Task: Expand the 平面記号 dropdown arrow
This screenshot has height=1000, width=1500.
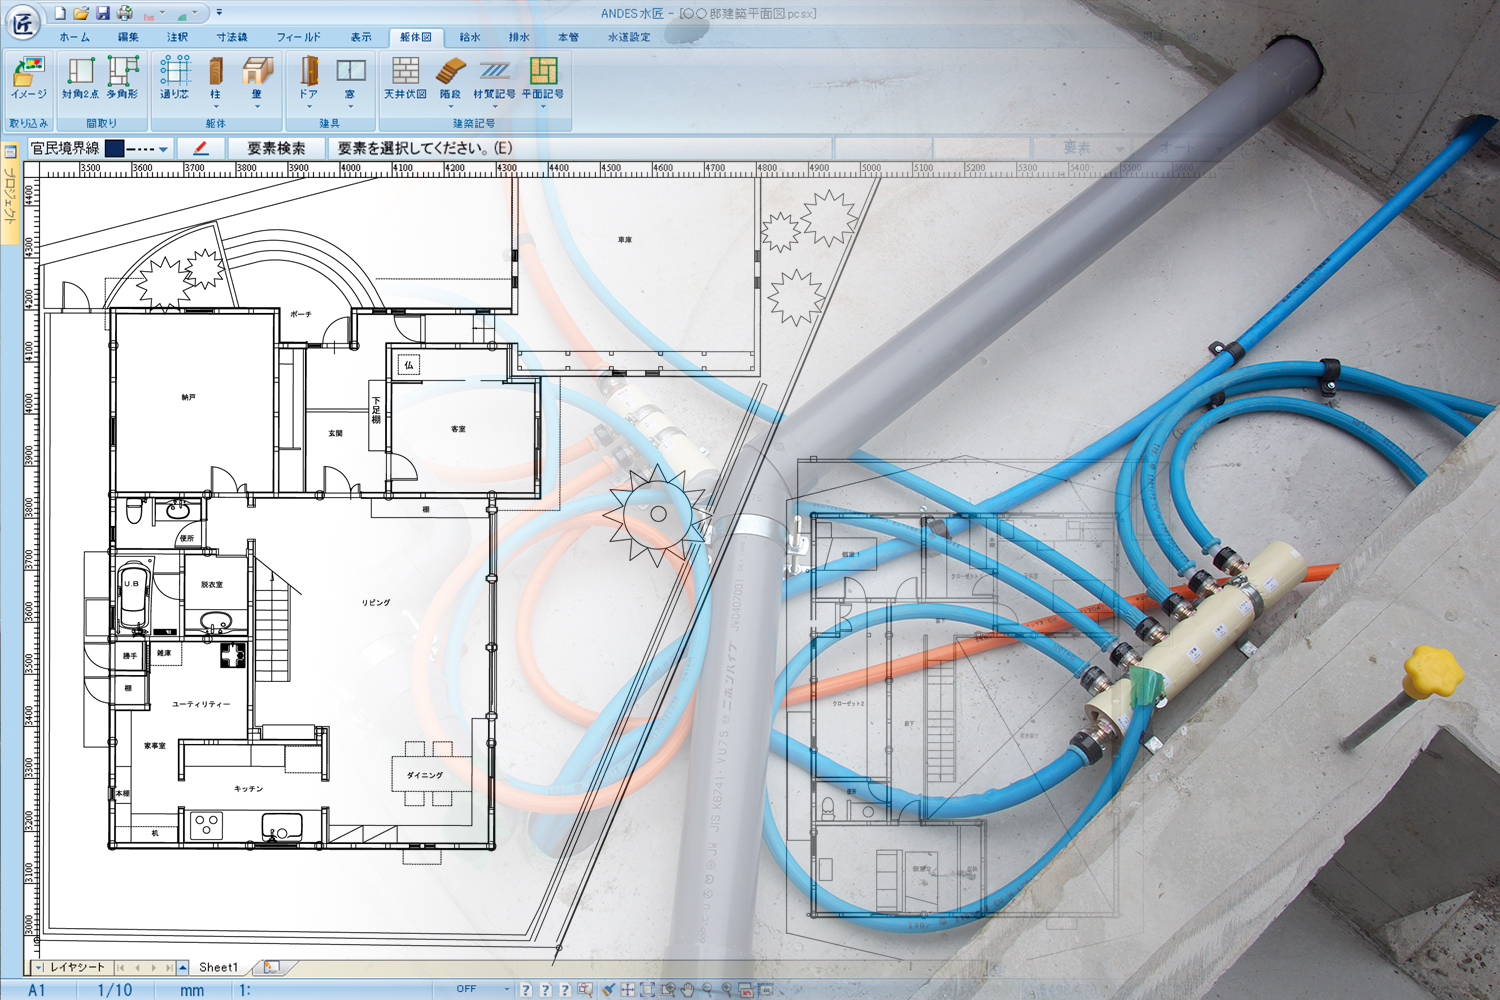Action: pyautogui.click(x=543, y=105)
